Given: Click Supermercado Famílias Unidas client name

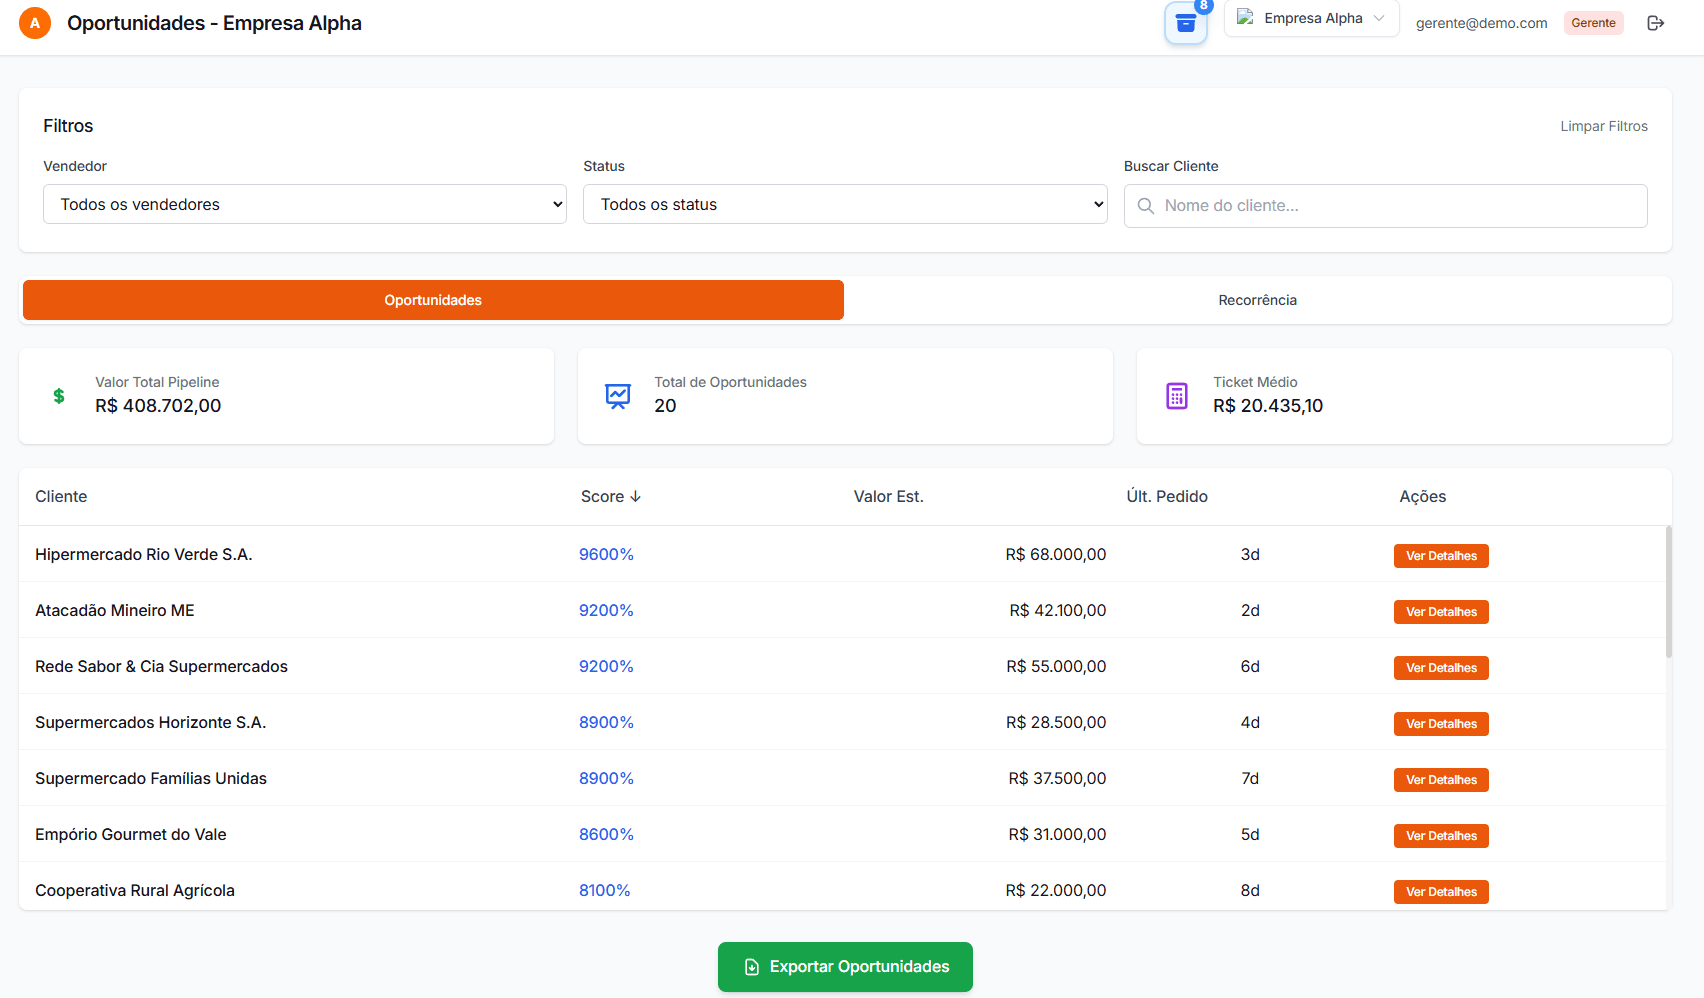Looking at the screenshot, I should [x=151, y=779].
